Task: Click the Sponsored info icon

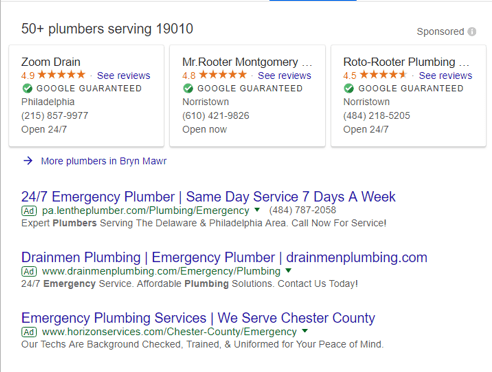Action: click(472, 32)
